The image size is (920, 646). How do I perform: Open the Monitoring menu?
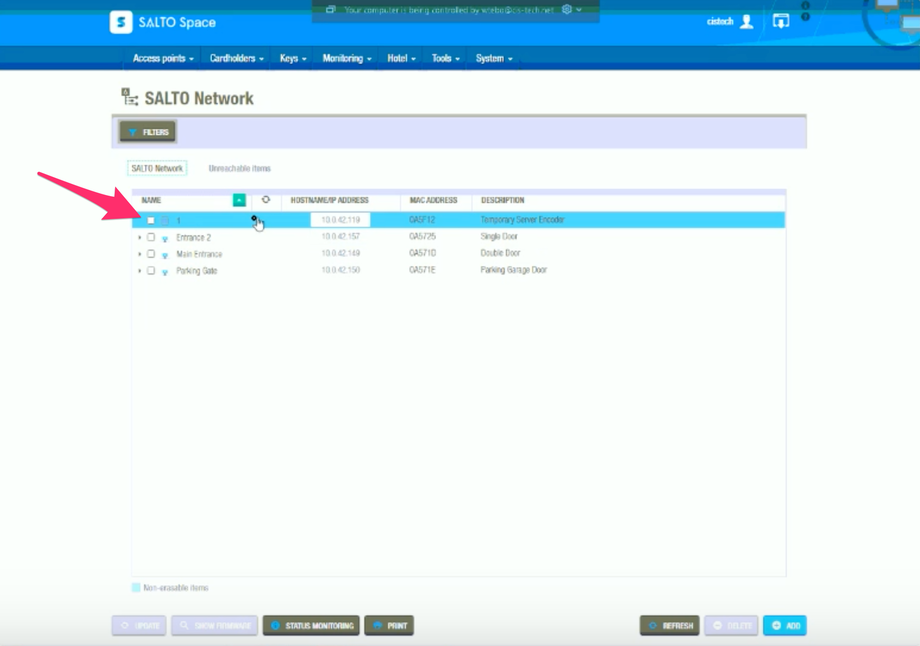pyautogui.click(x=347, y=58)
